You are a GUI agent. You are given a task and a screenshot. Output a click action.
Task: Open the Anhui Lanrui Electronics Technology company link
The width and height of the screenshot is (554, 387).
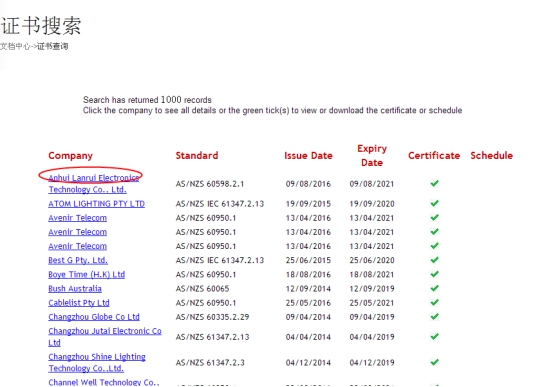pyautogui.click(x=94, y=183)
